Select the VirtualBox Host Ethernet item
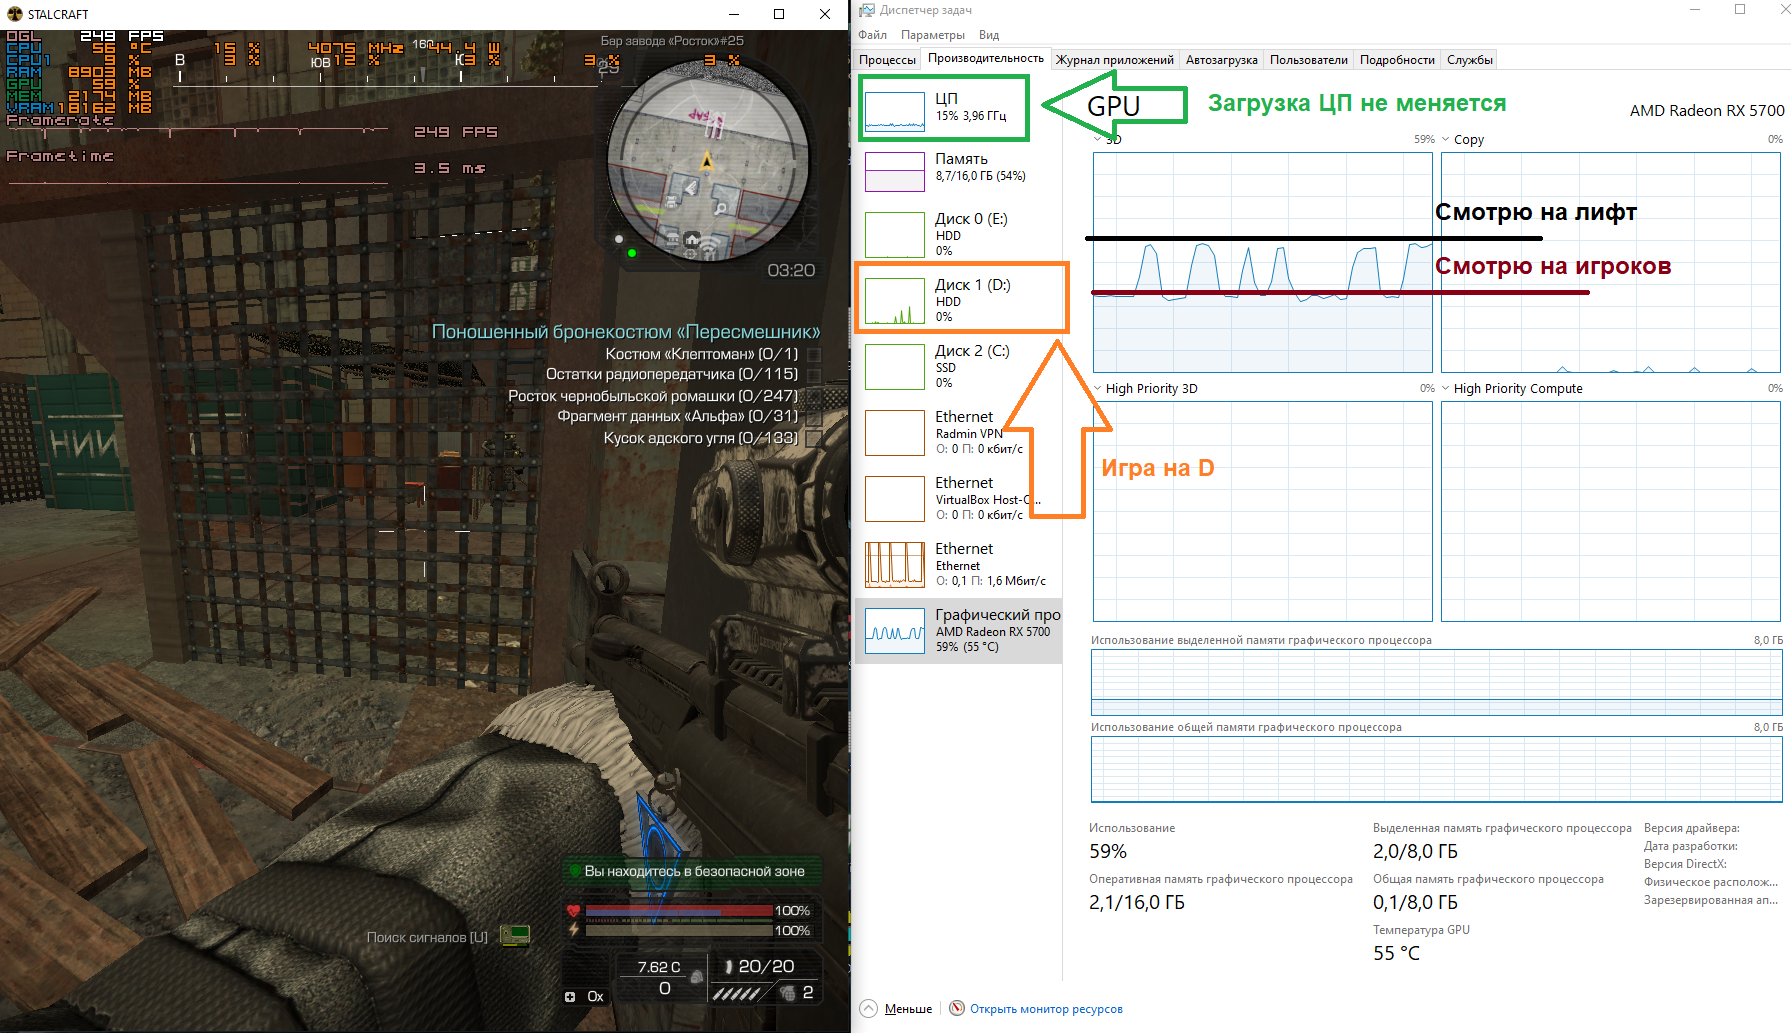The width and height of the screenshot is (1791, 1033). click(958, 497)
